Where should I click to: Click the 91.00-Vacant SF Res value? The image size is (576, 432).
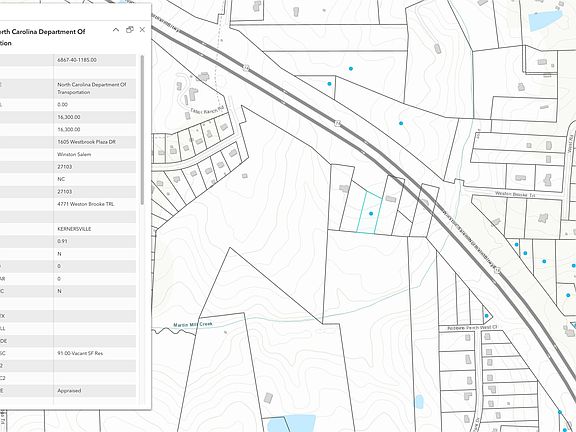click(80, 353)
